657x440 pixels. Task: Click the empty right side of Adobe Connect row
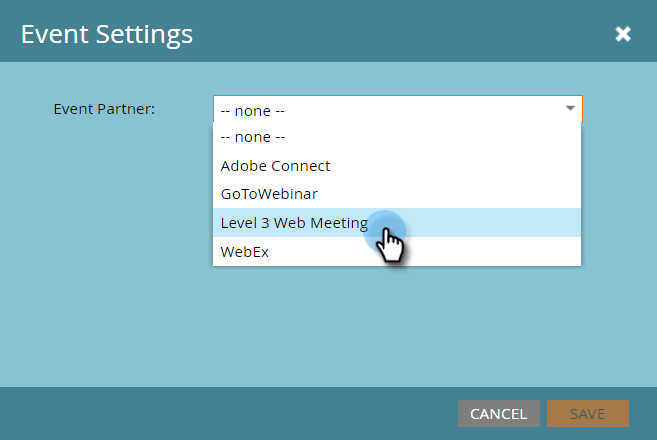(456, 166)
